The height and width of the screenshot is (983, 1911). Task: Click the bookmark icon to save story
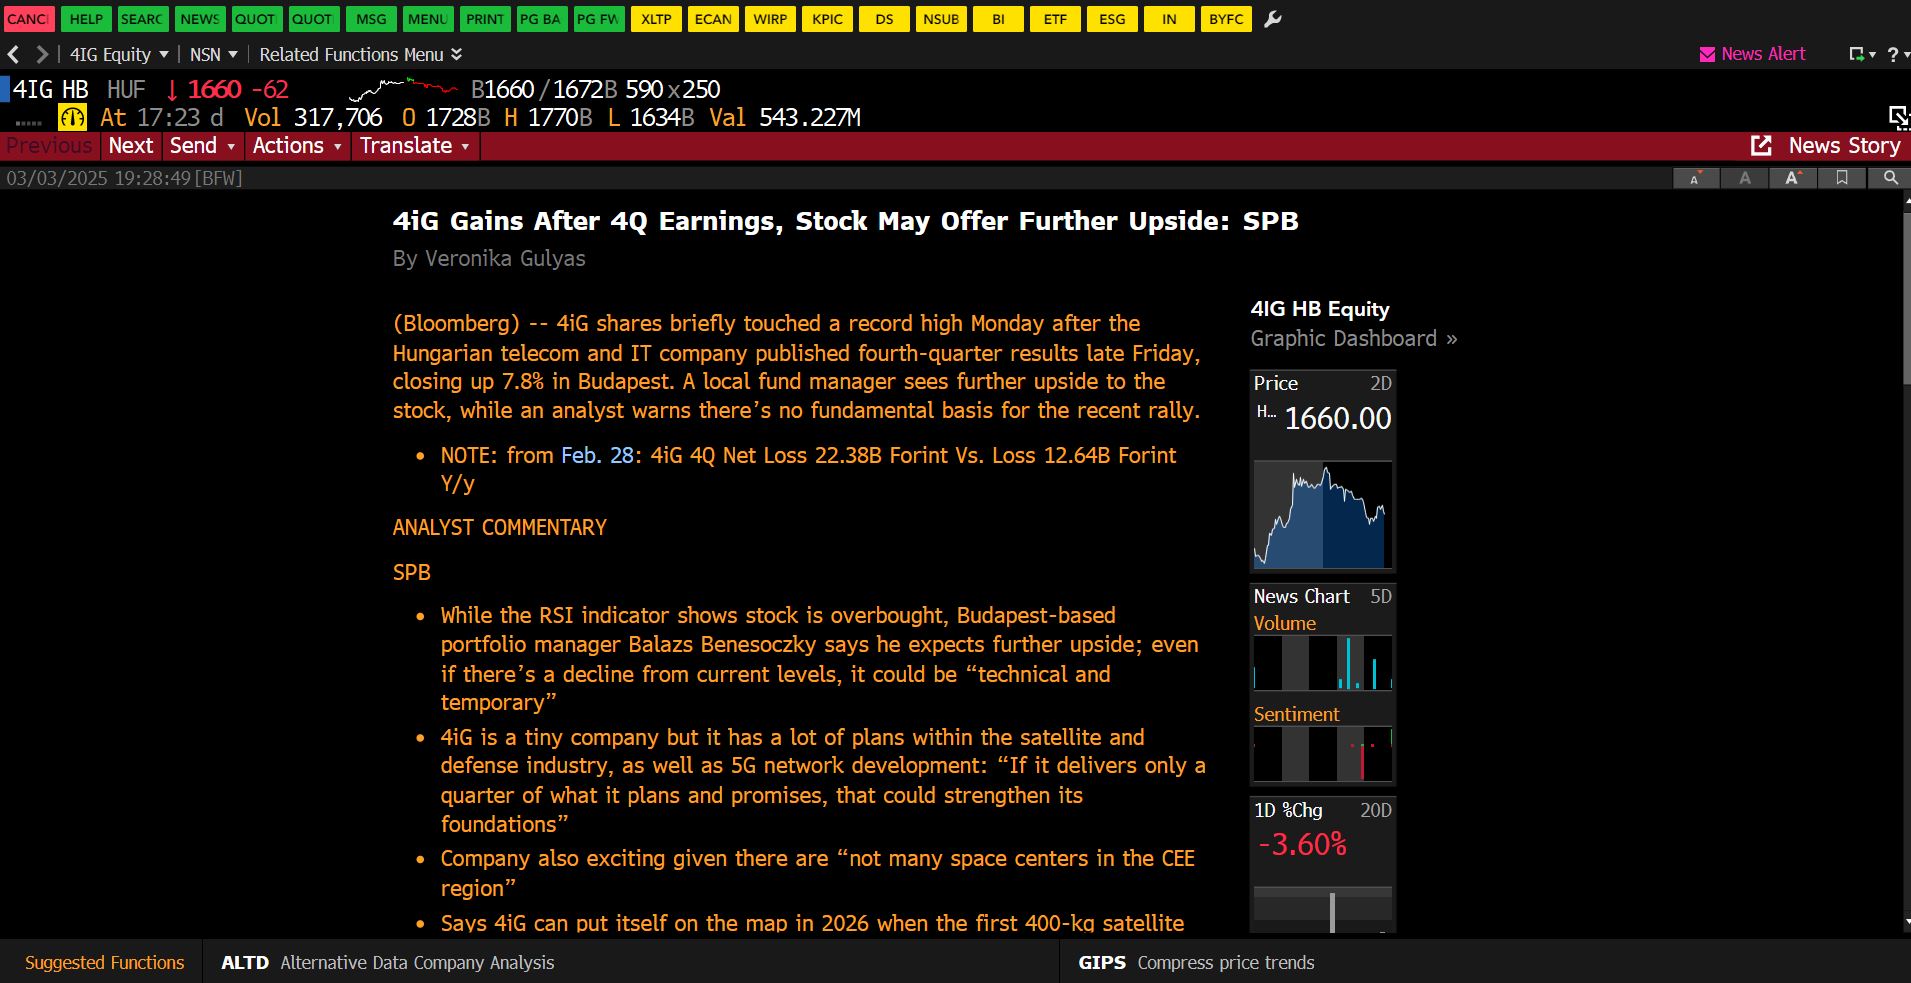point(1841,178)
